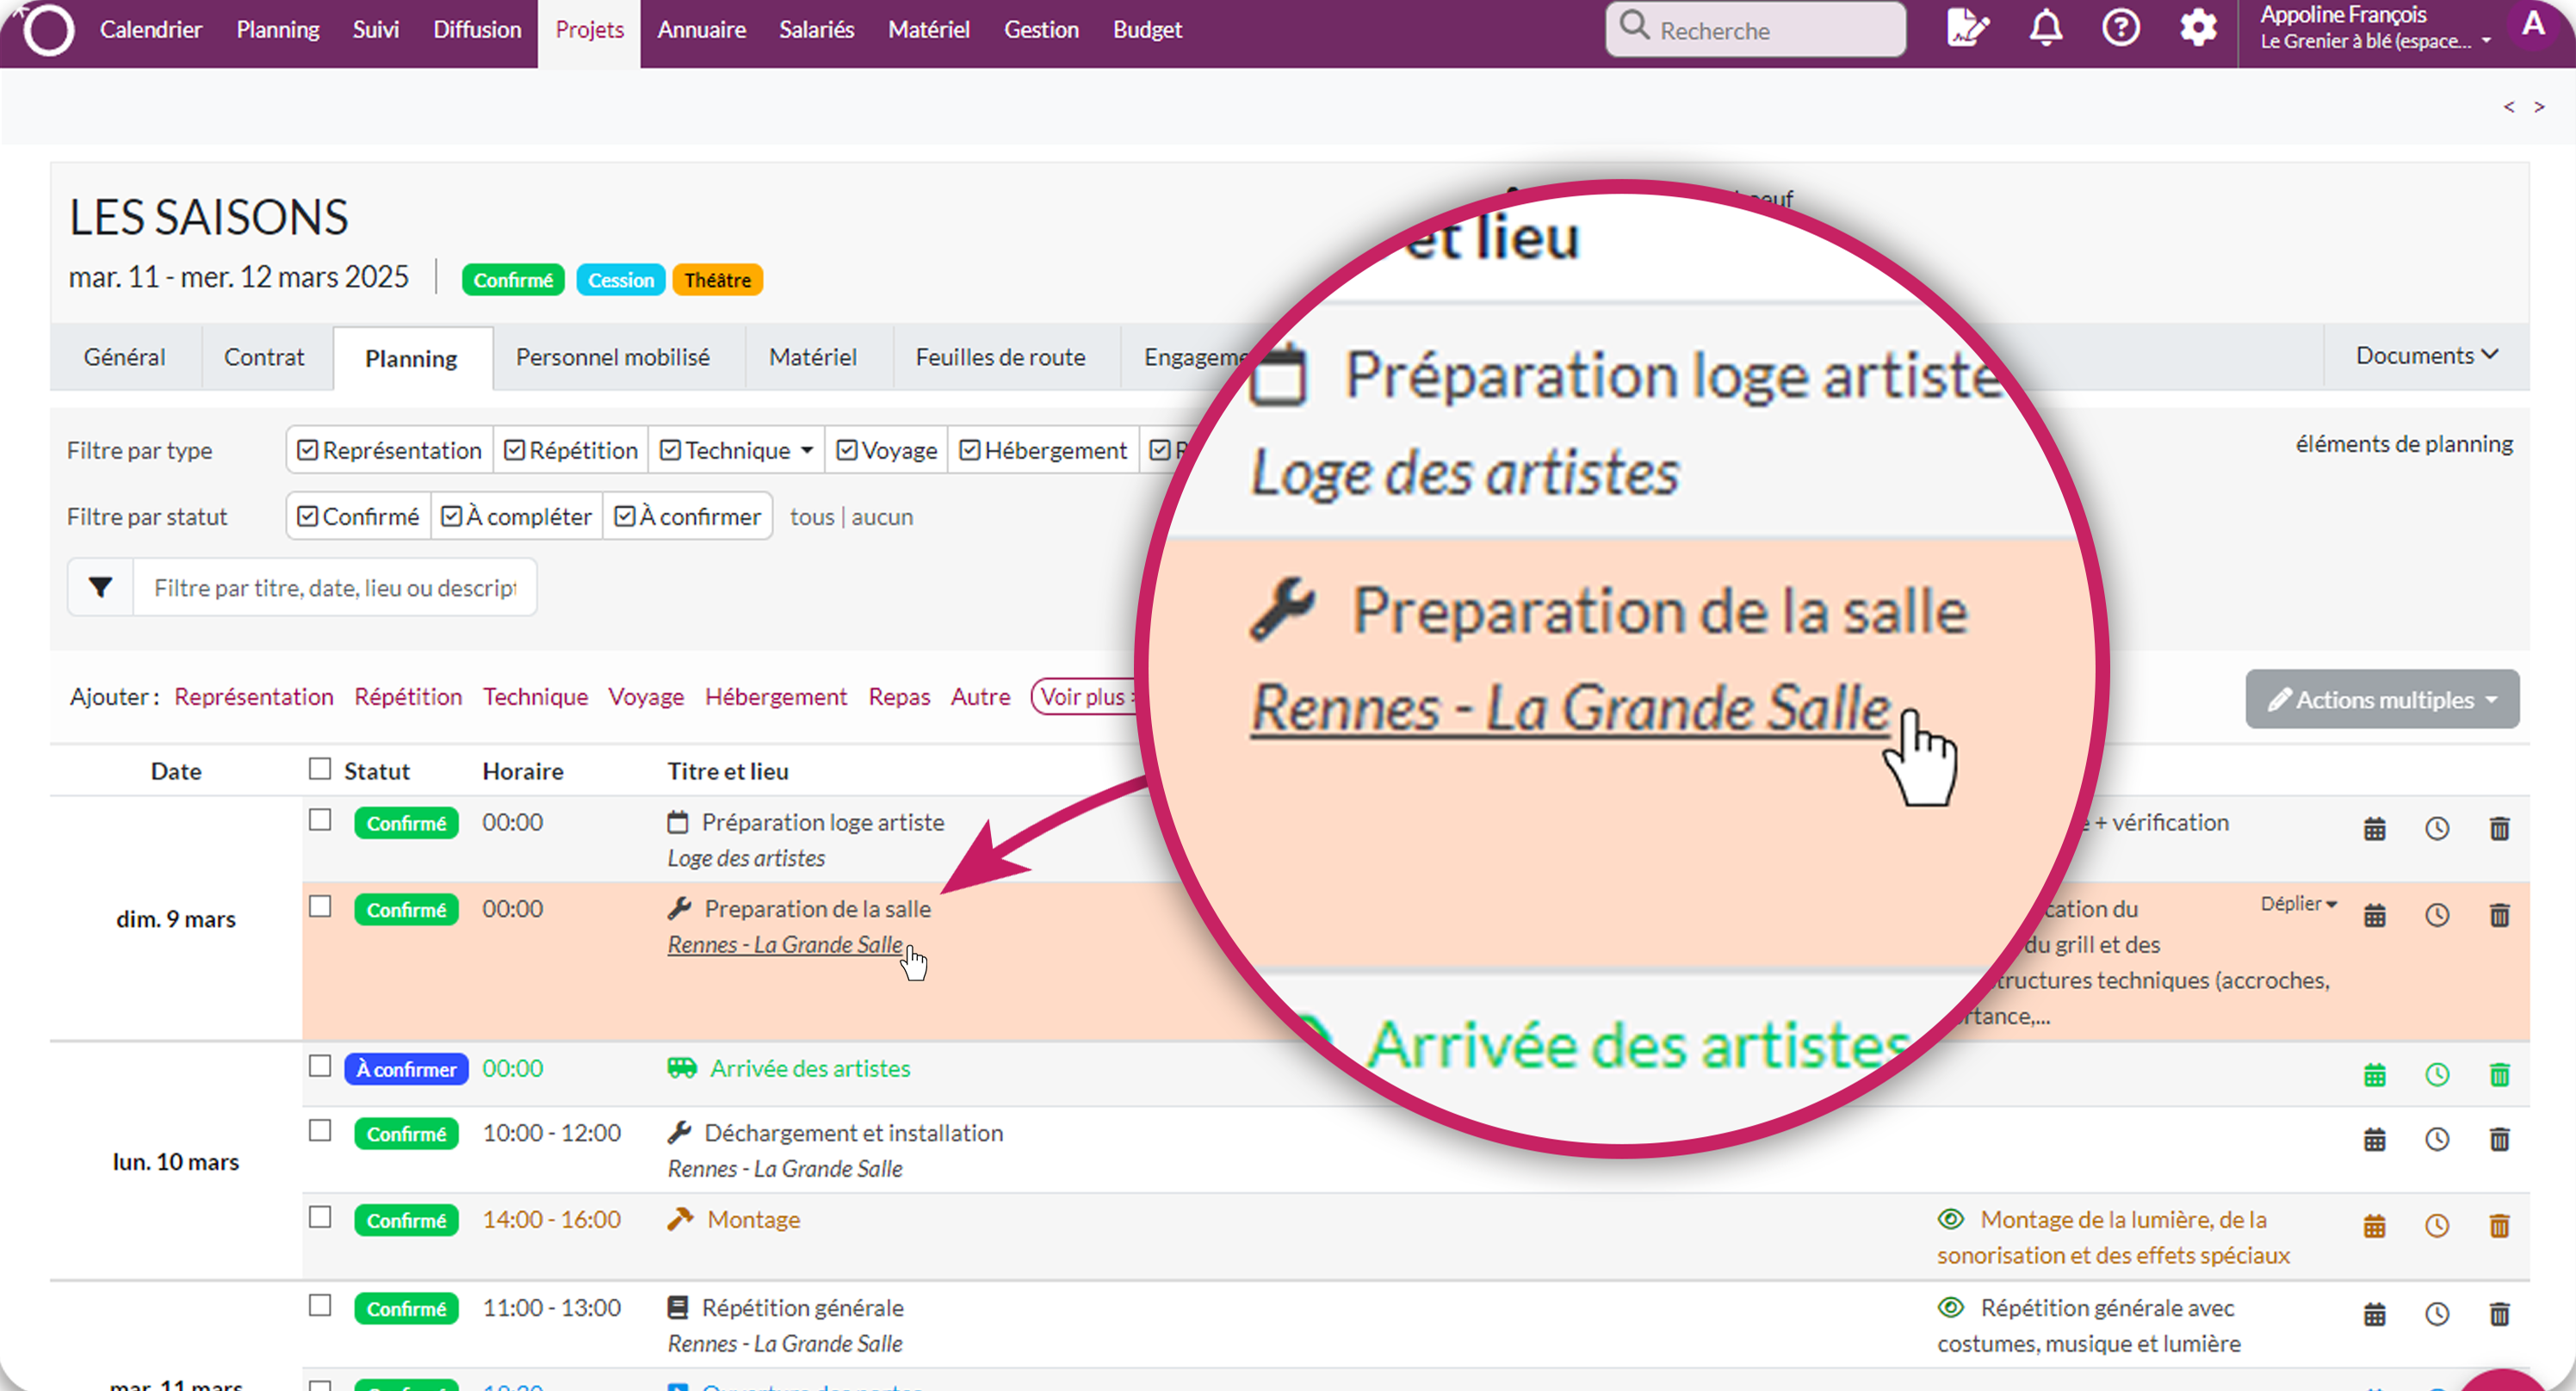Open calendar icon for Déchargement et installation row
Image resolution: width=2576 pixels, height=1391 pixels.
click(x=2374, y=1139)
